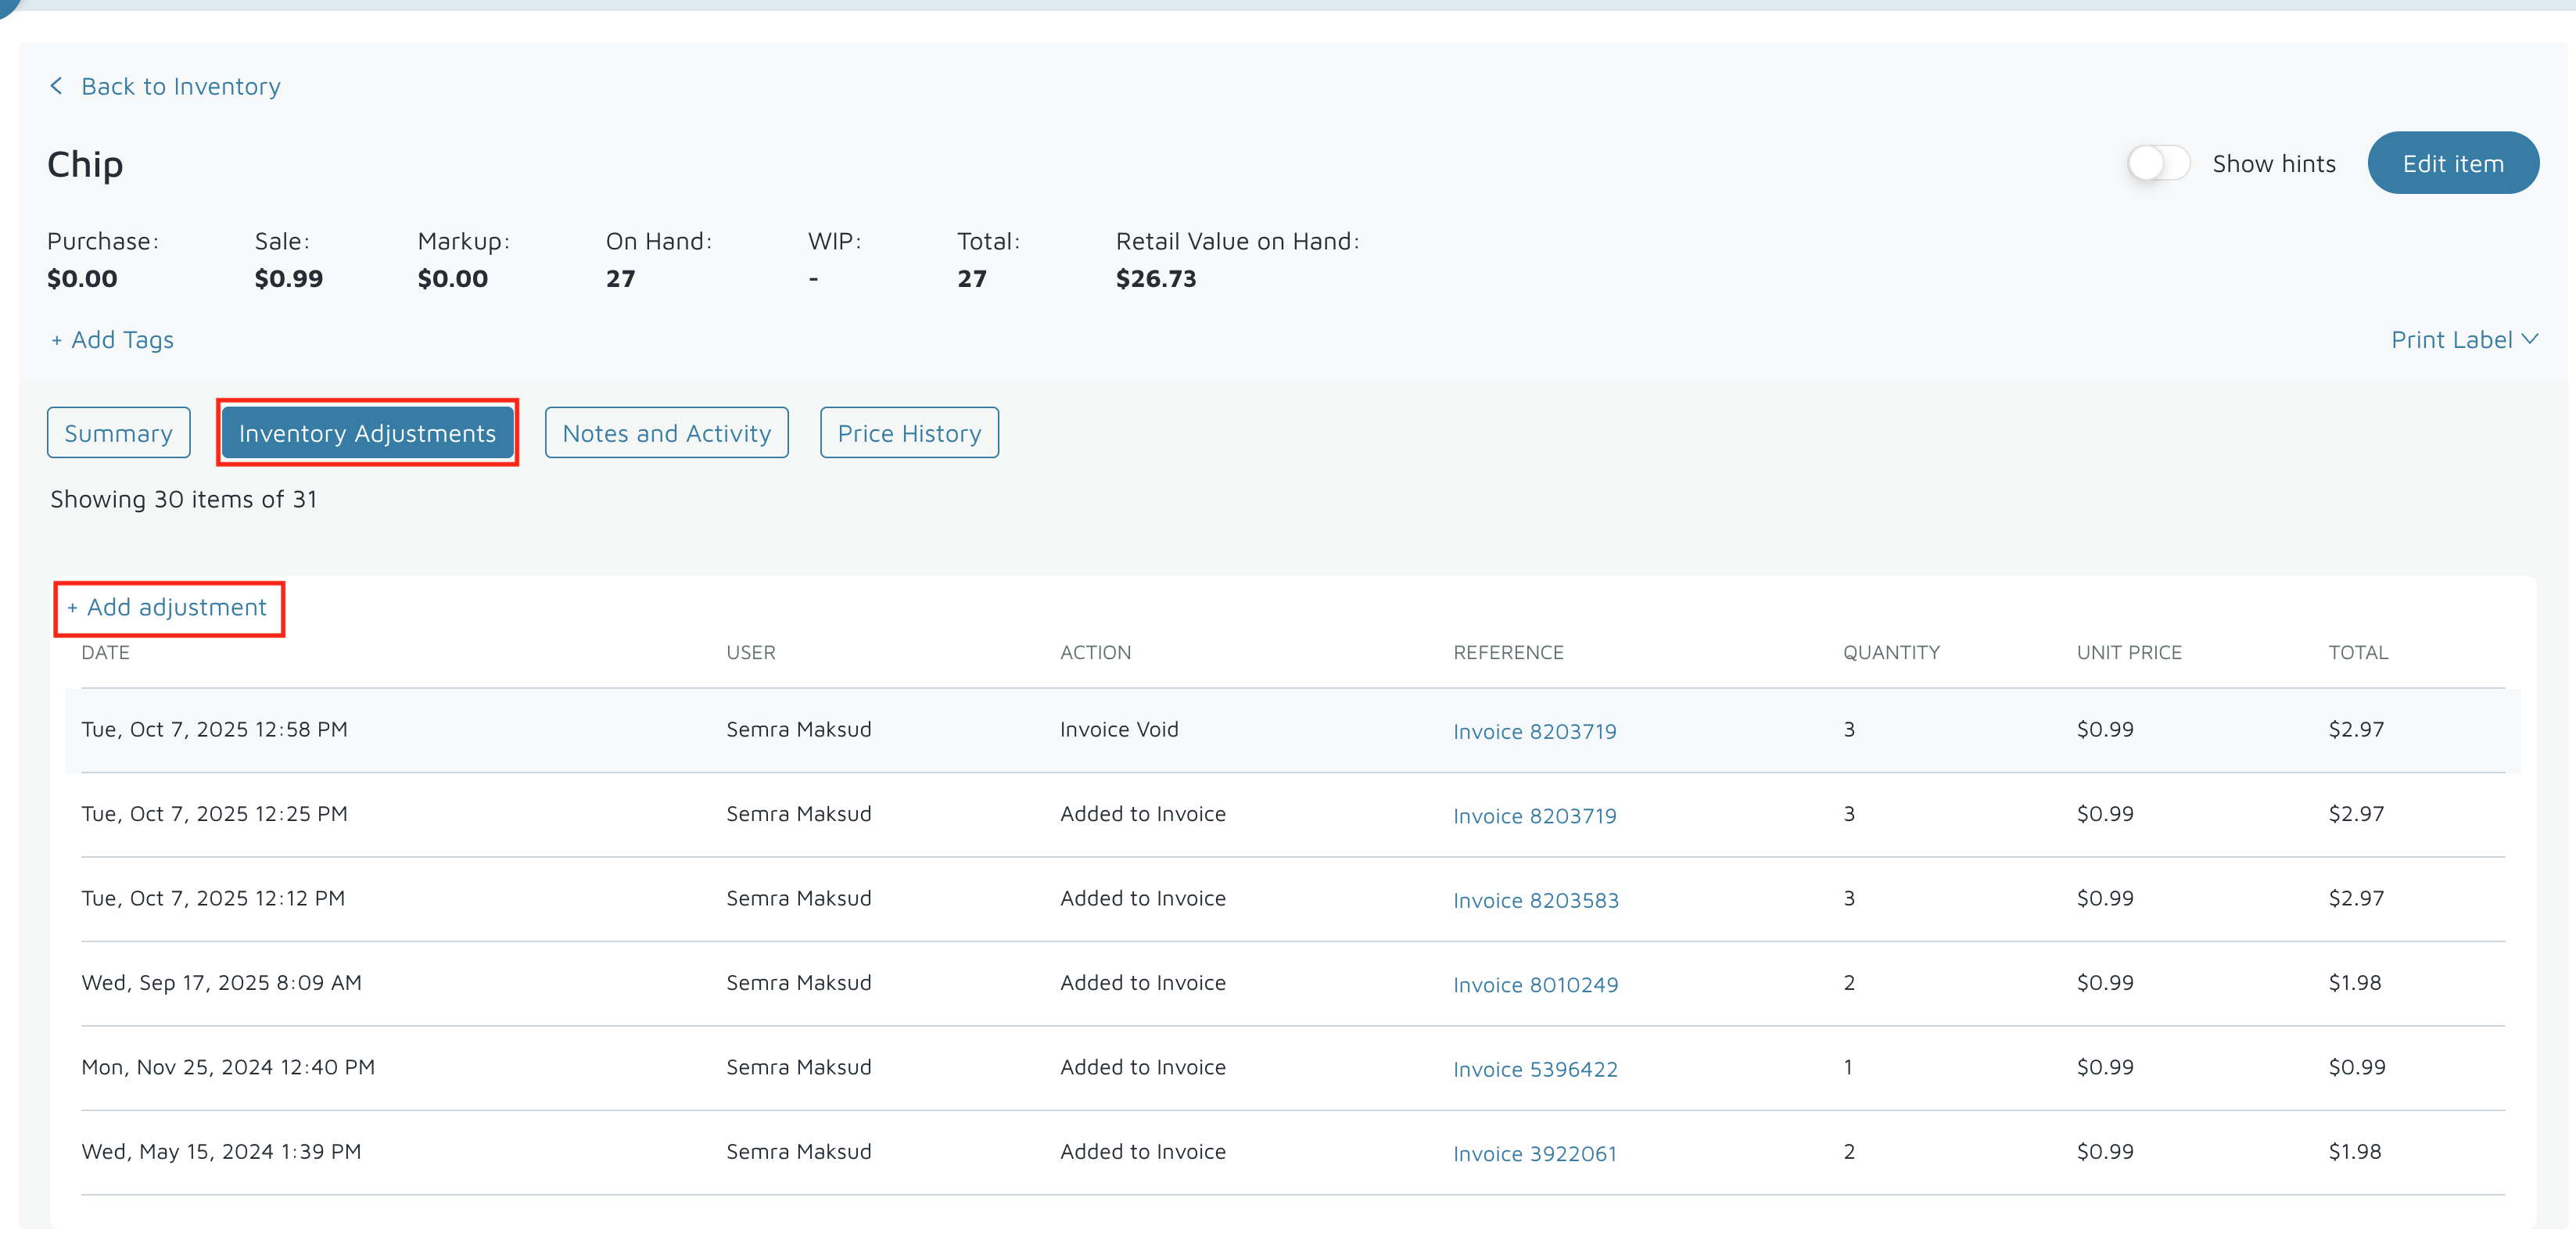The height and width of the screenshot is (1237, 2576).
Task: Open the Invoice 3922061 reference link
Action: [x=1534, y=1154]
